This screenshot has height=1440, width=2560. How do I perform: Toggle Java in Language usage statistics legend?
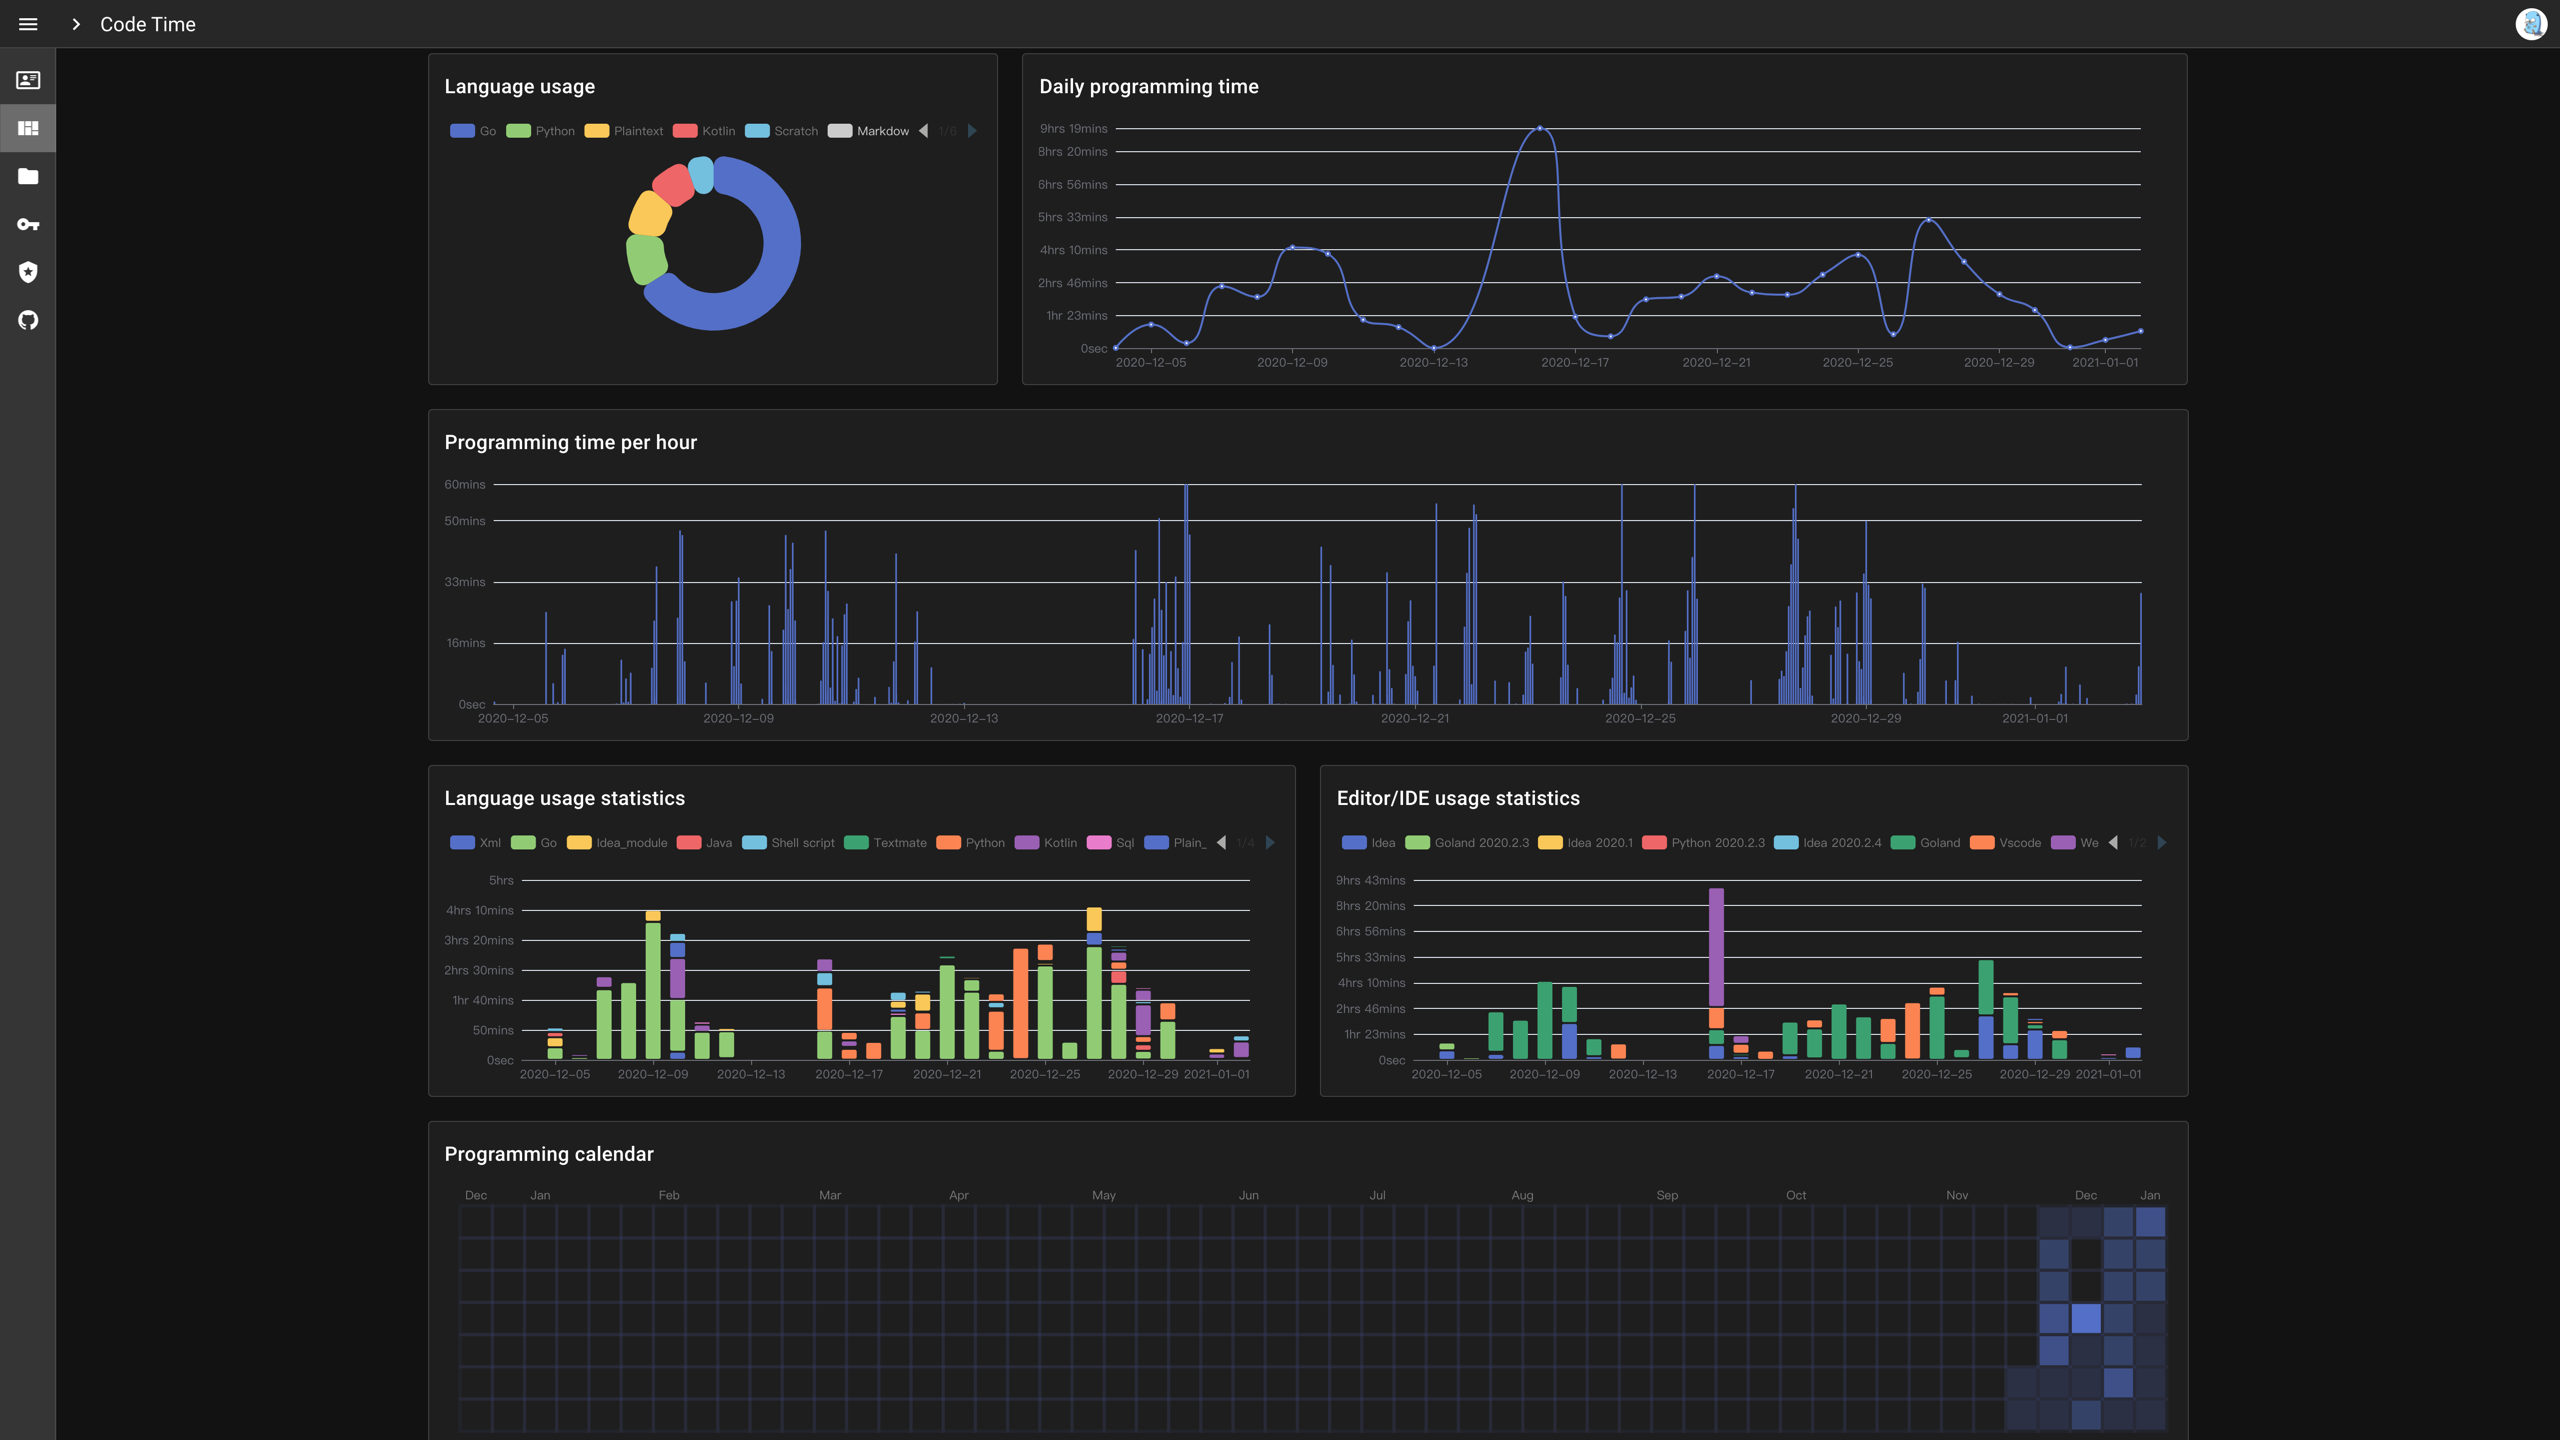[x=704, y=843]
